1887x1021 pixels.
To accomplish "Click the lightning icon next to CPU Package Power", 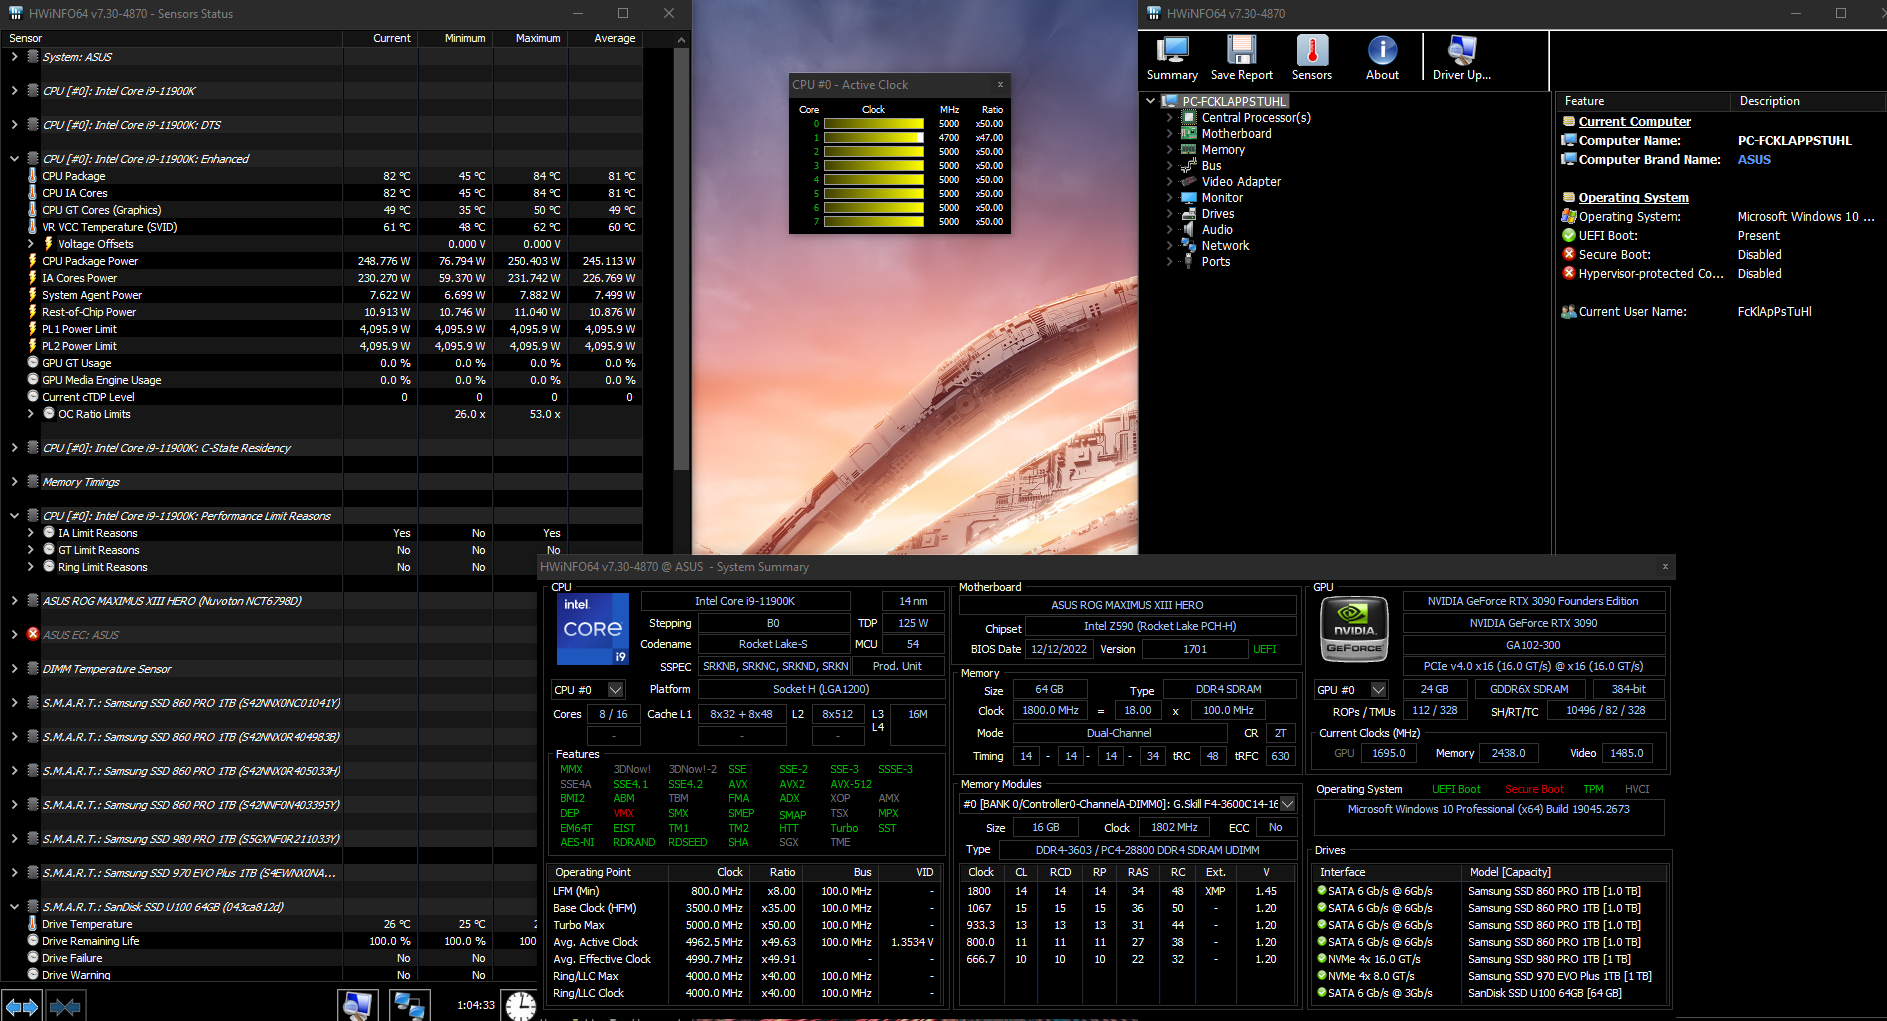I will pos(33,260).
